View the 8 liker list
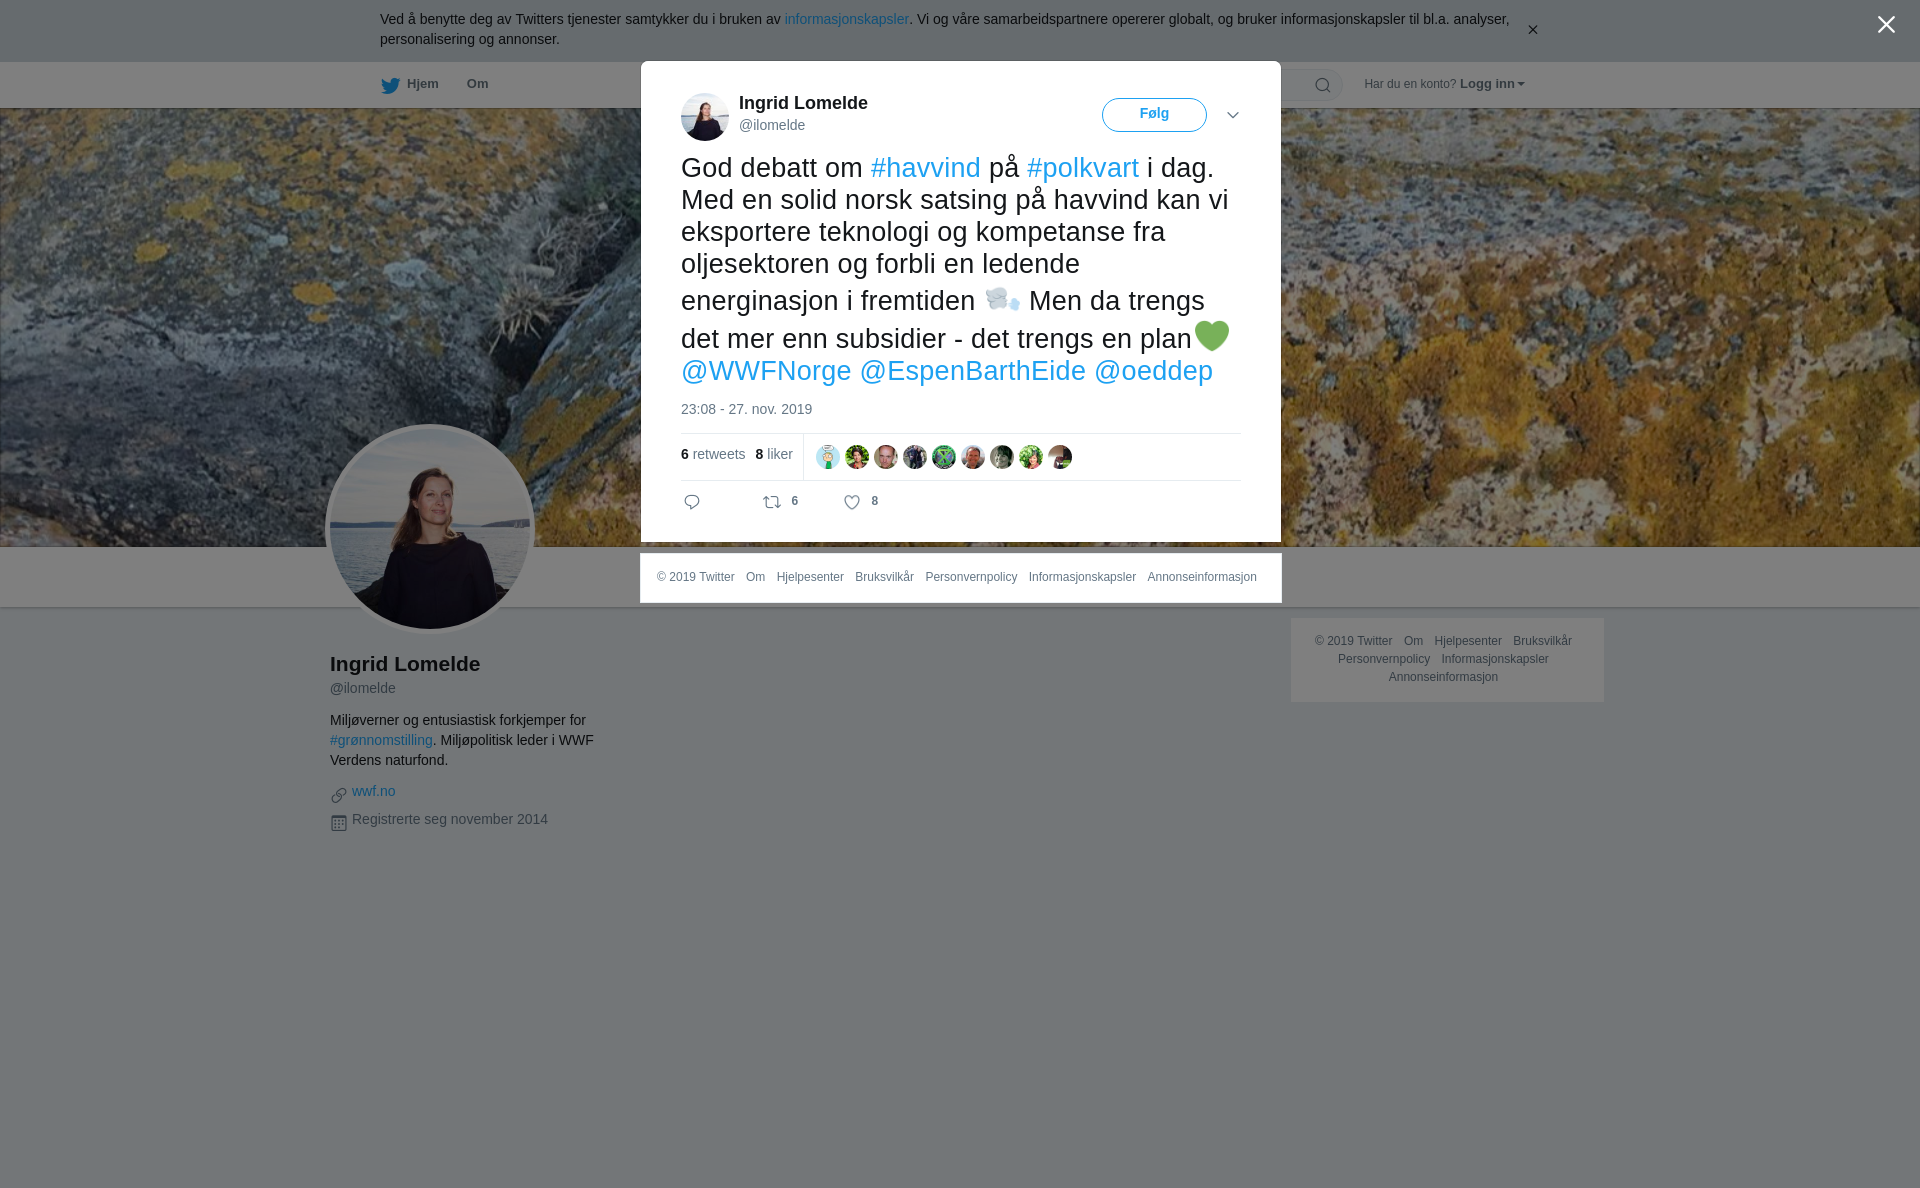The width and height of the screenshot is (1920, 1188). [x=774, y=454]
